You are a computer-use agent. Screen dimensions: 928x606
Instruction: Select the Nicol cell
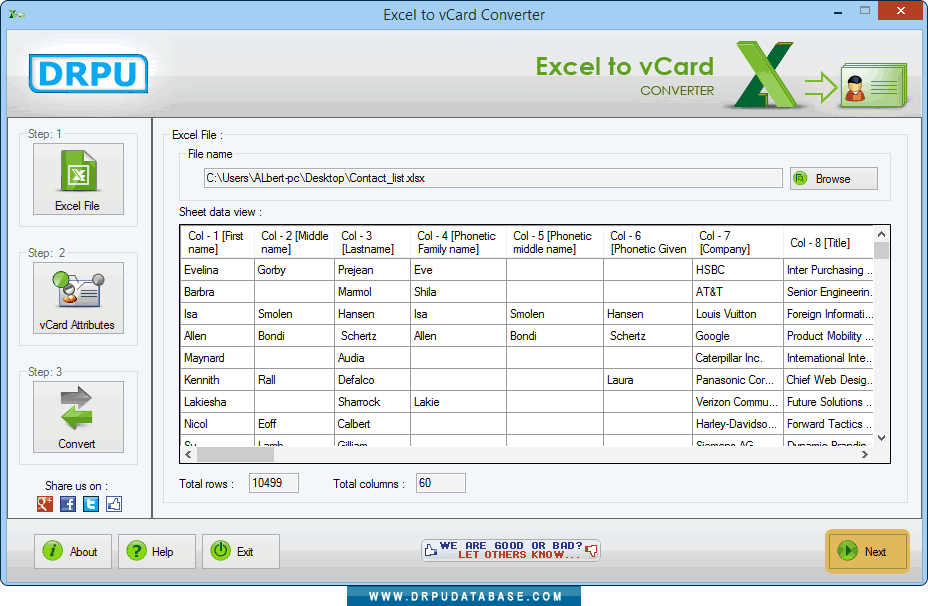(217, 423)
